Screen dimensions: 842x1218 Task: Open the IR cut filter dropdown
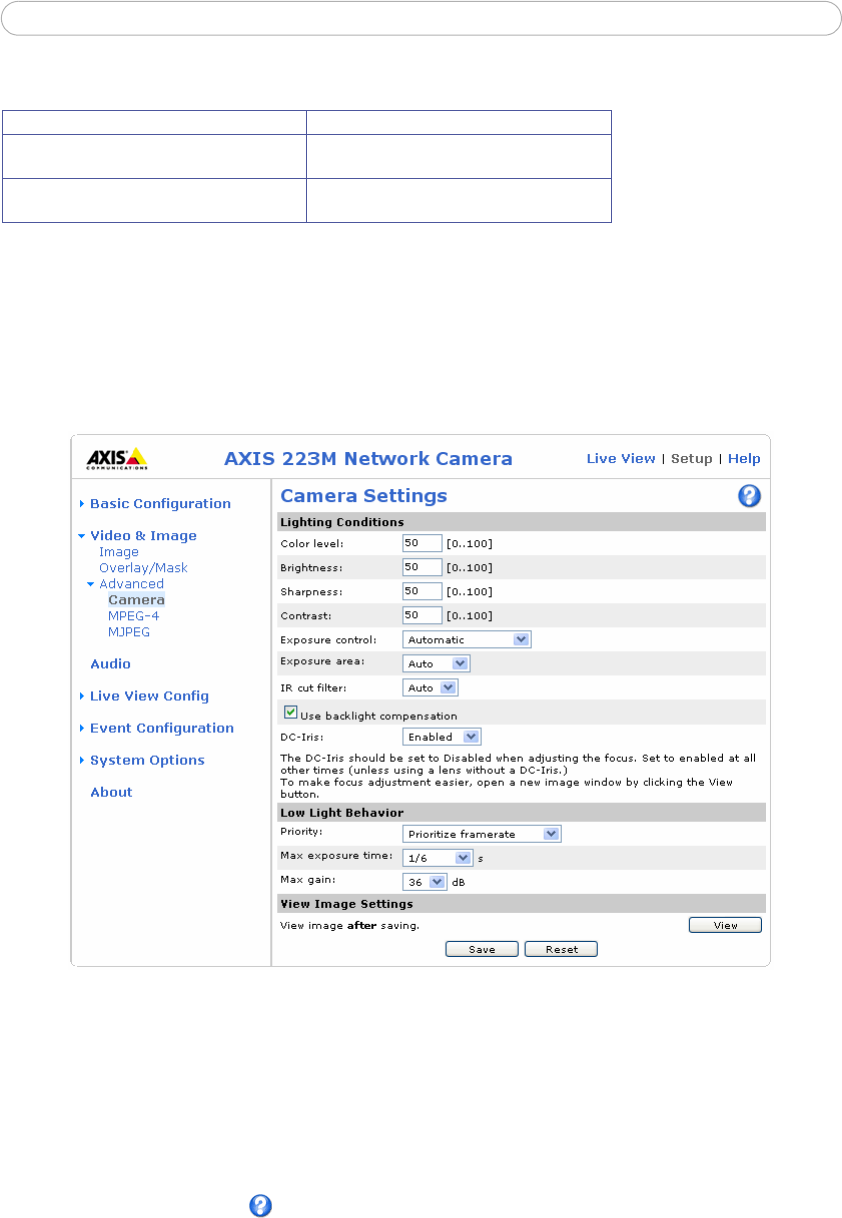(430, 688)
